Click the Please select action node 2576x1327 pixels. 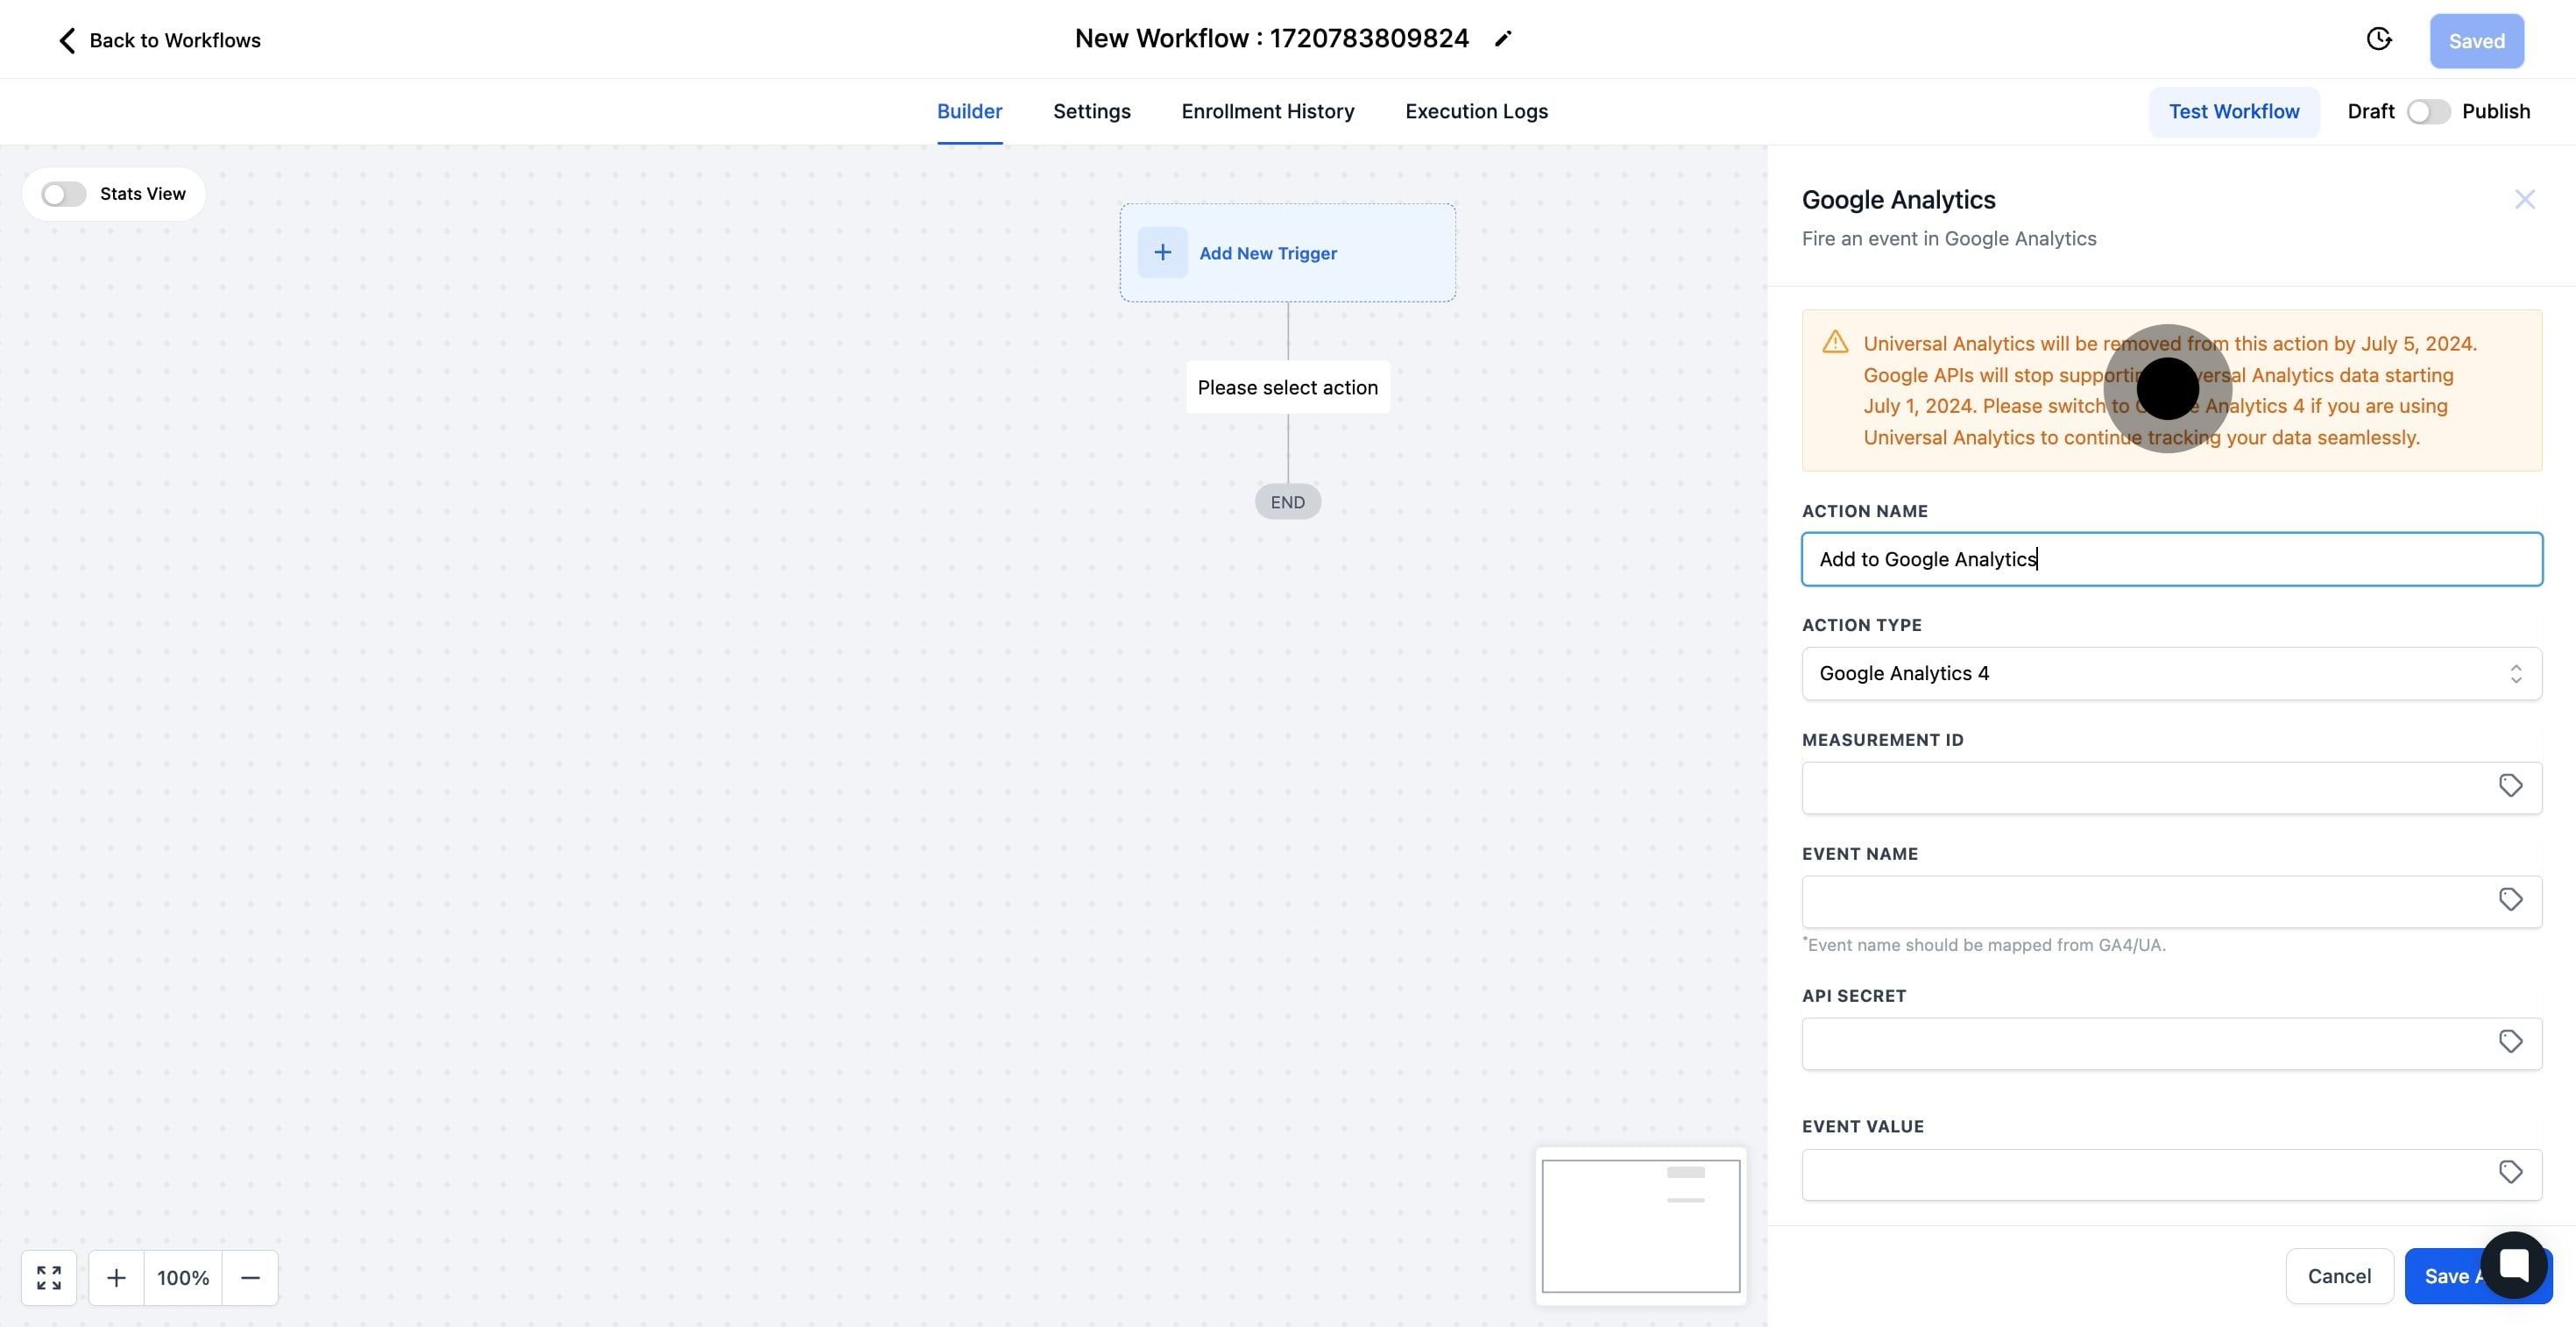tap(1287, 387)
